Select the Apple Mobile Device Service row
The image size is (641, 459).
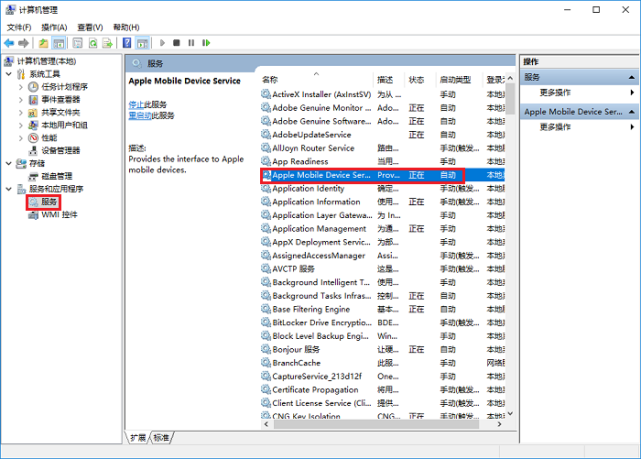(x=383, y=175)
